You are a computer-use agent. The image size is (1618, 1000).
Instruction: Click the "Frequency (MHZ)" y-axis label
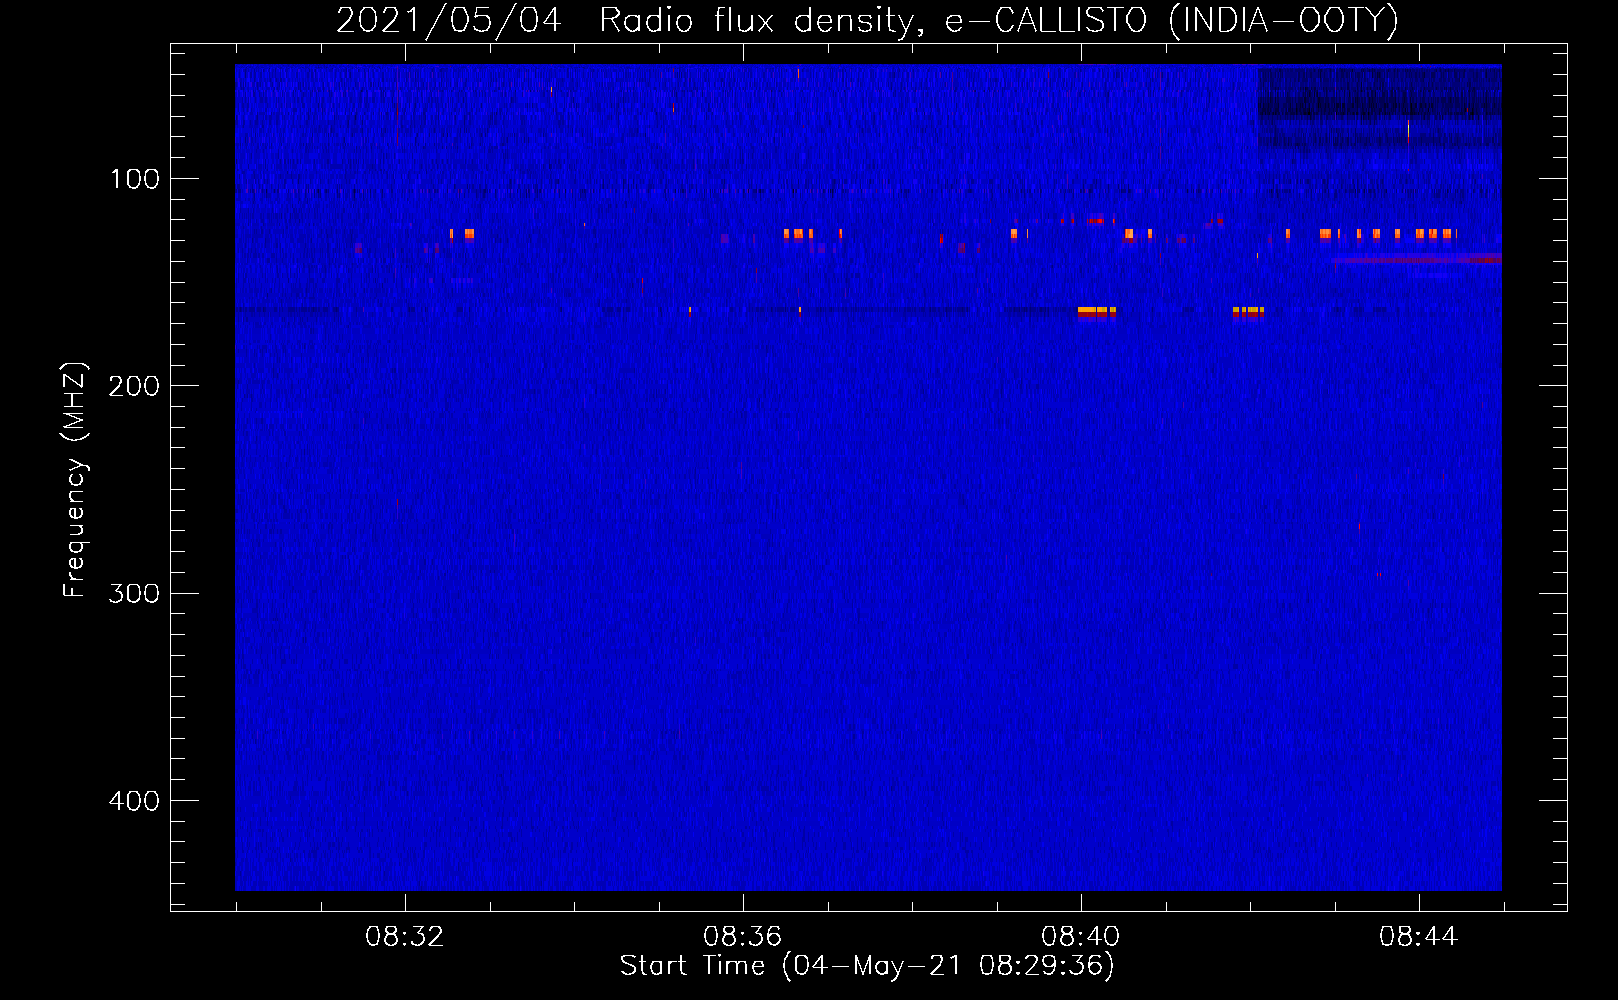(x=75, y=480)
